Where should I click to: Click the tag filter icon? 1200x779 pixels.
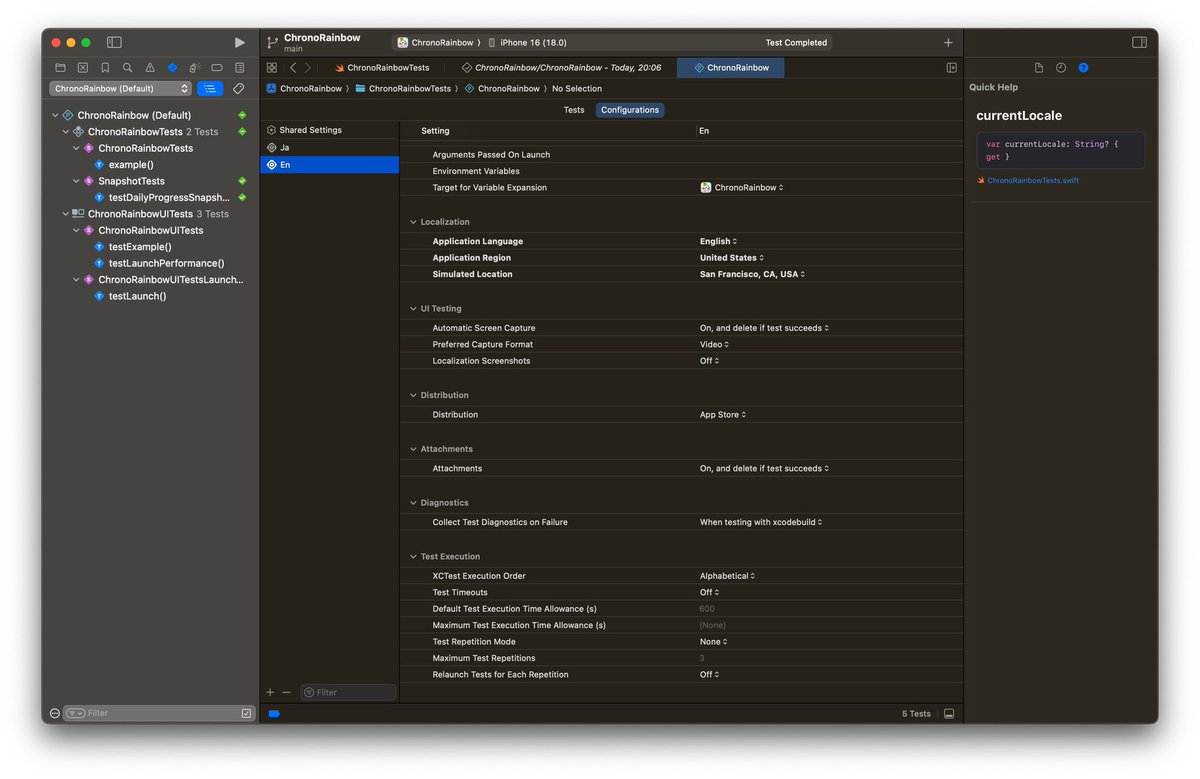[x=238, y=88]
